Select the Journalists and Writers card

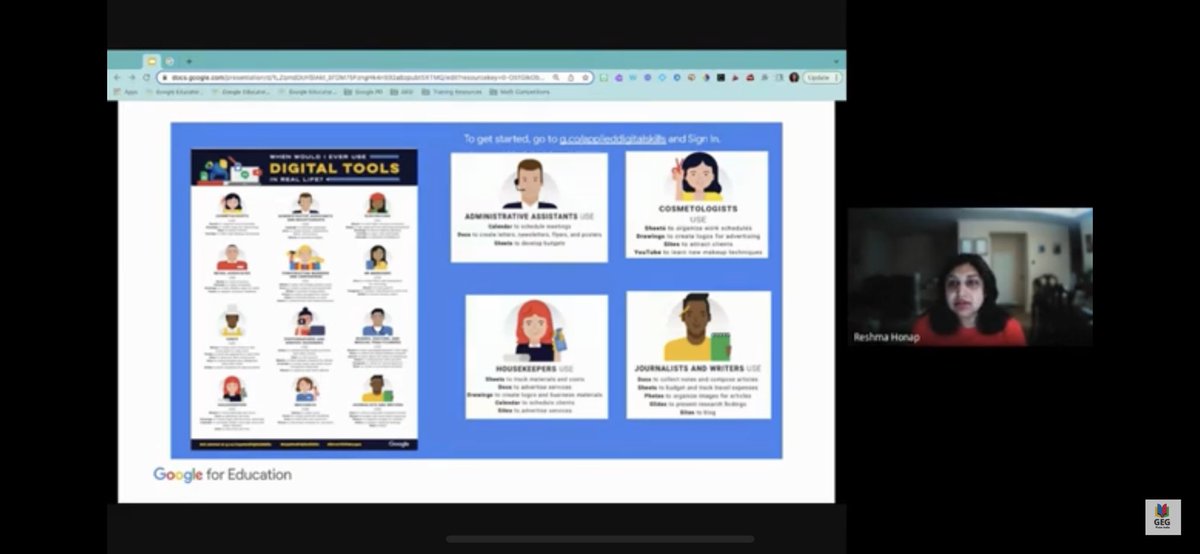[x=698, y=355]
